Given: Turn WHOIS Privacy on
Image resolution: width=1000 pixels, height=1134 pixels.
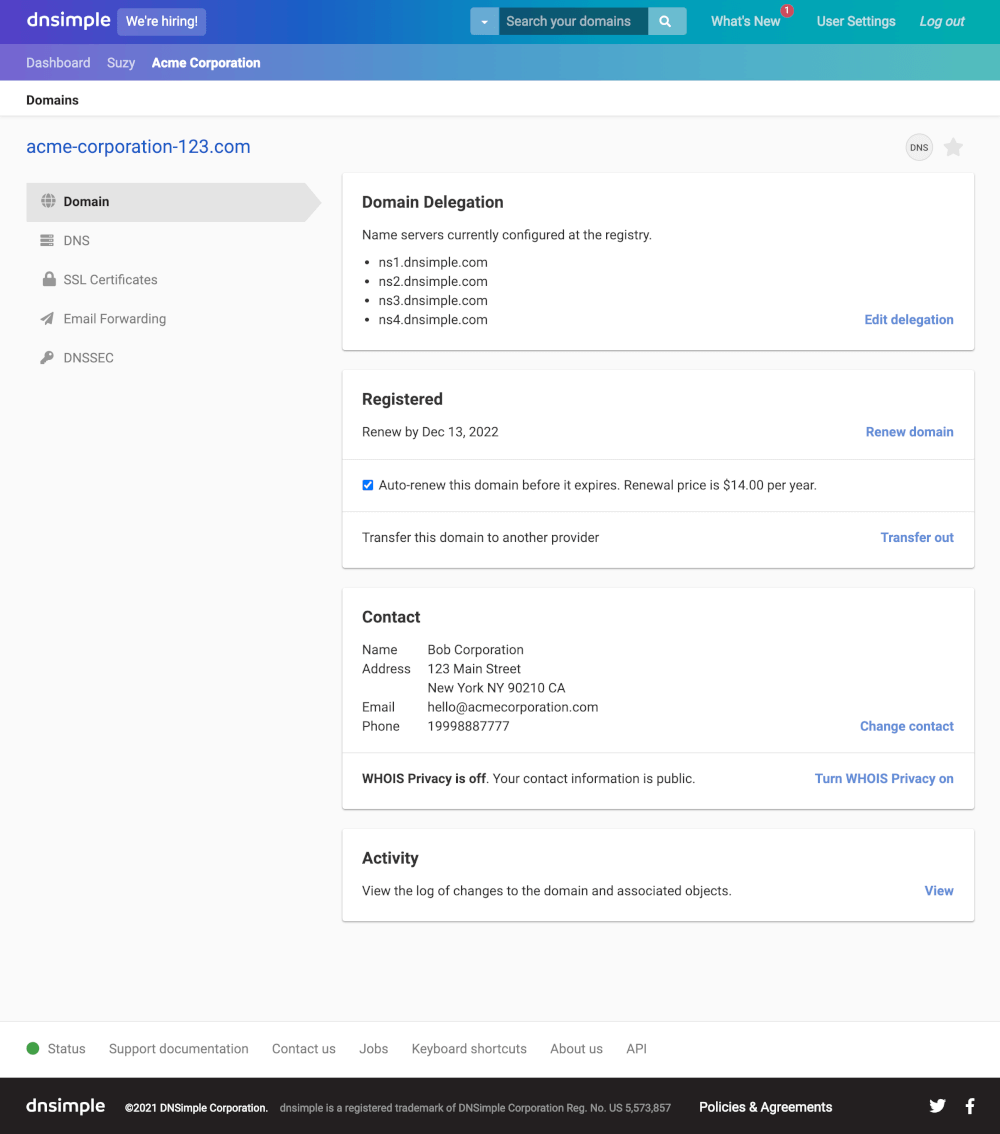Looking at the screenshot, I should [x=884, y=778].
